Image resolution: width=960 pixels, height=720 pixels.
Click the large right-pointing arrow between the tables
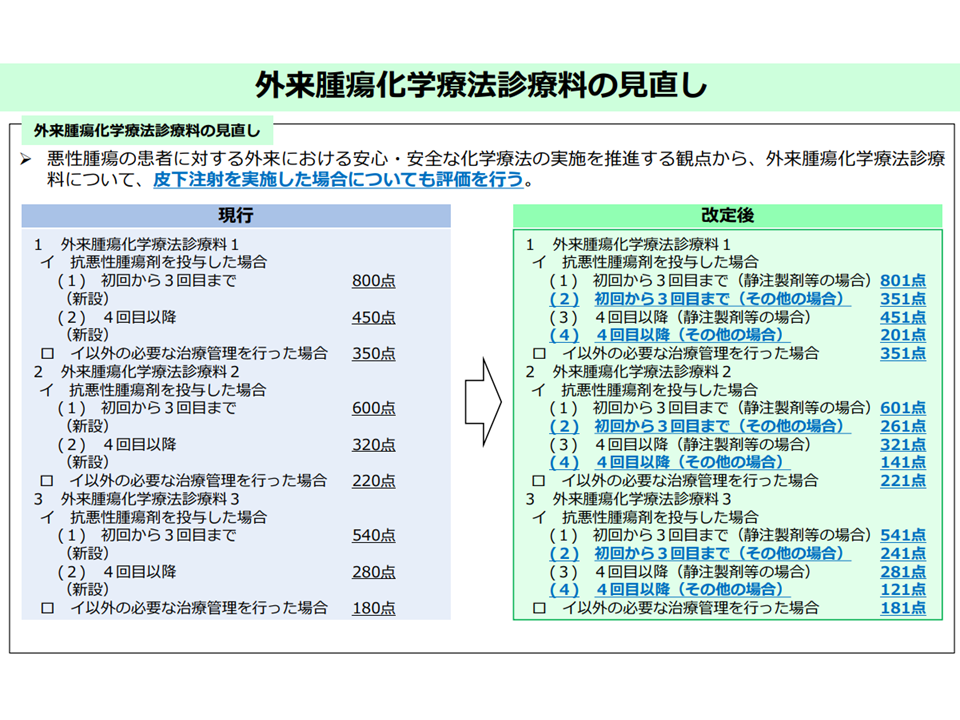tap(485, 399)
